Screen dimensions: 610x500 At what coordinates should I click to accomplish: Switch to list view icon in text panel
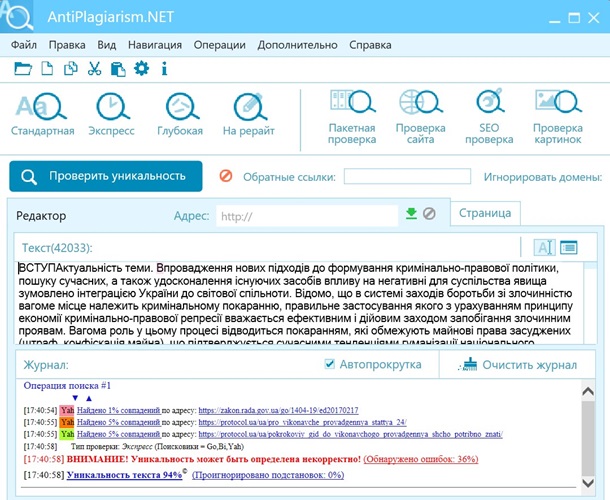coord(568,247)
